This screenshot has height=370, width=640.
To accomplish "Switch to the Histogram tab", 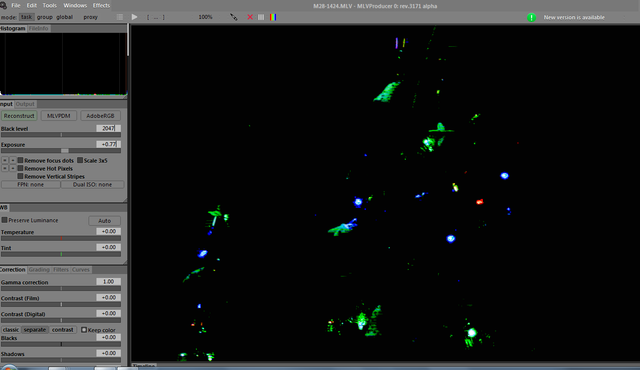I will tap(13, 29).
